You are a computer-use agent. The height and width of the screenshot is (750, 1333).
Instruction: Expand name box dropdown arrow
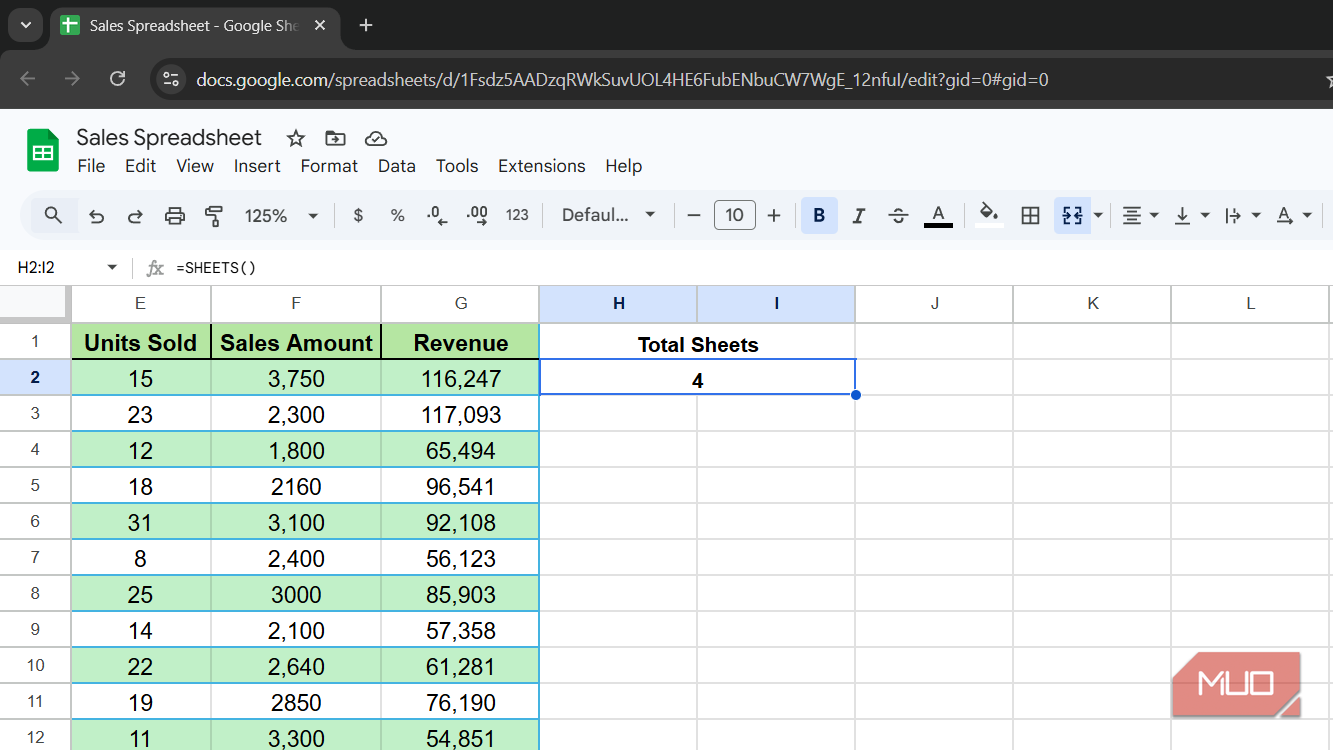tap(112, 268)
